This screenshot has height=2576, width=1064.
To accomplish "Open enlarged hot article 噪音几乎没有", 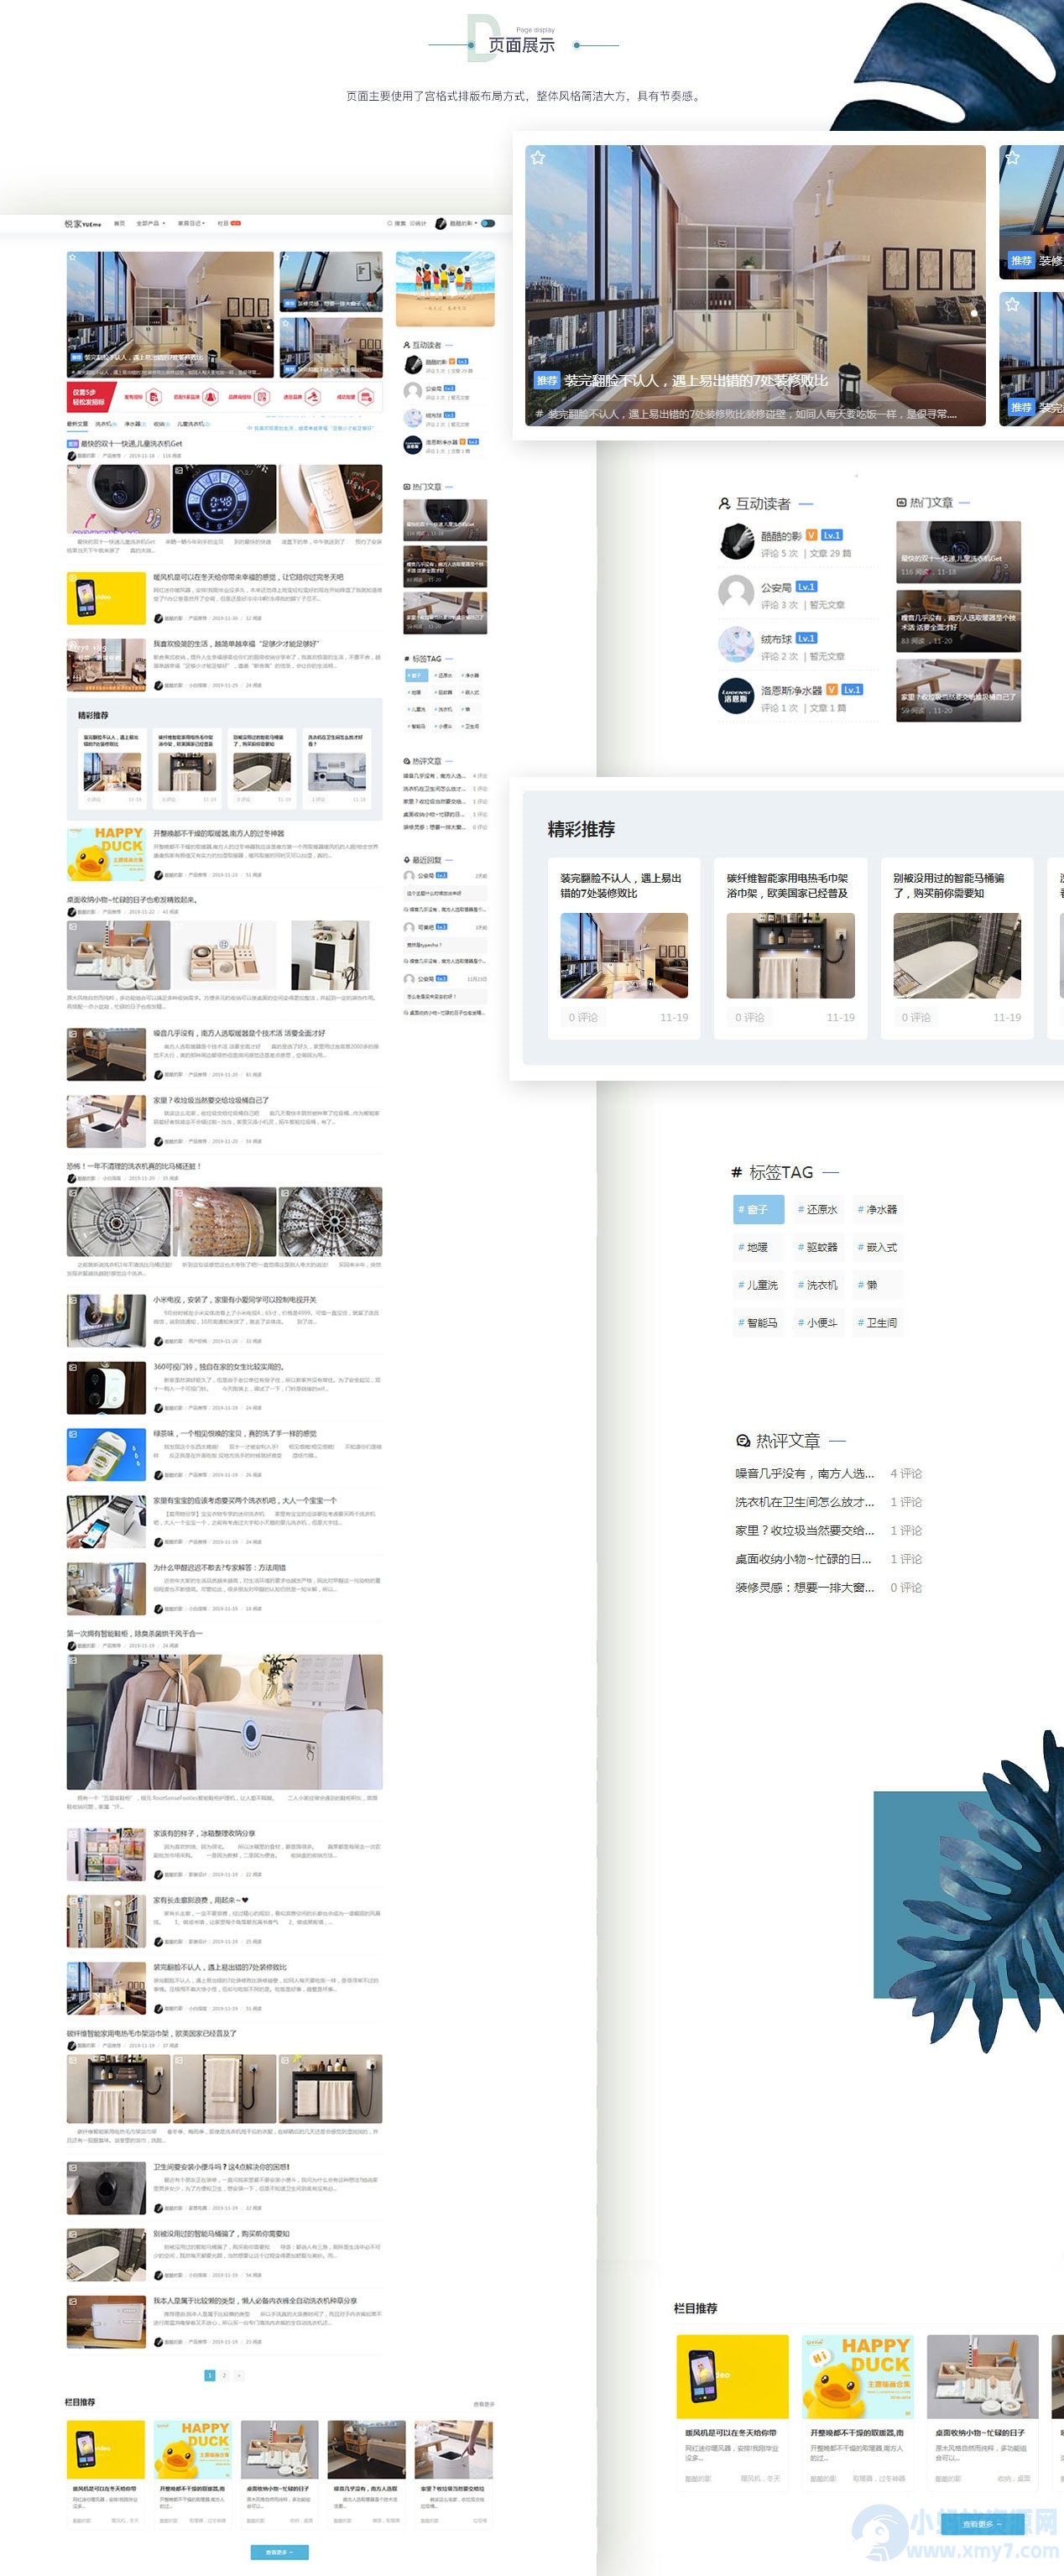I will 958,621.
